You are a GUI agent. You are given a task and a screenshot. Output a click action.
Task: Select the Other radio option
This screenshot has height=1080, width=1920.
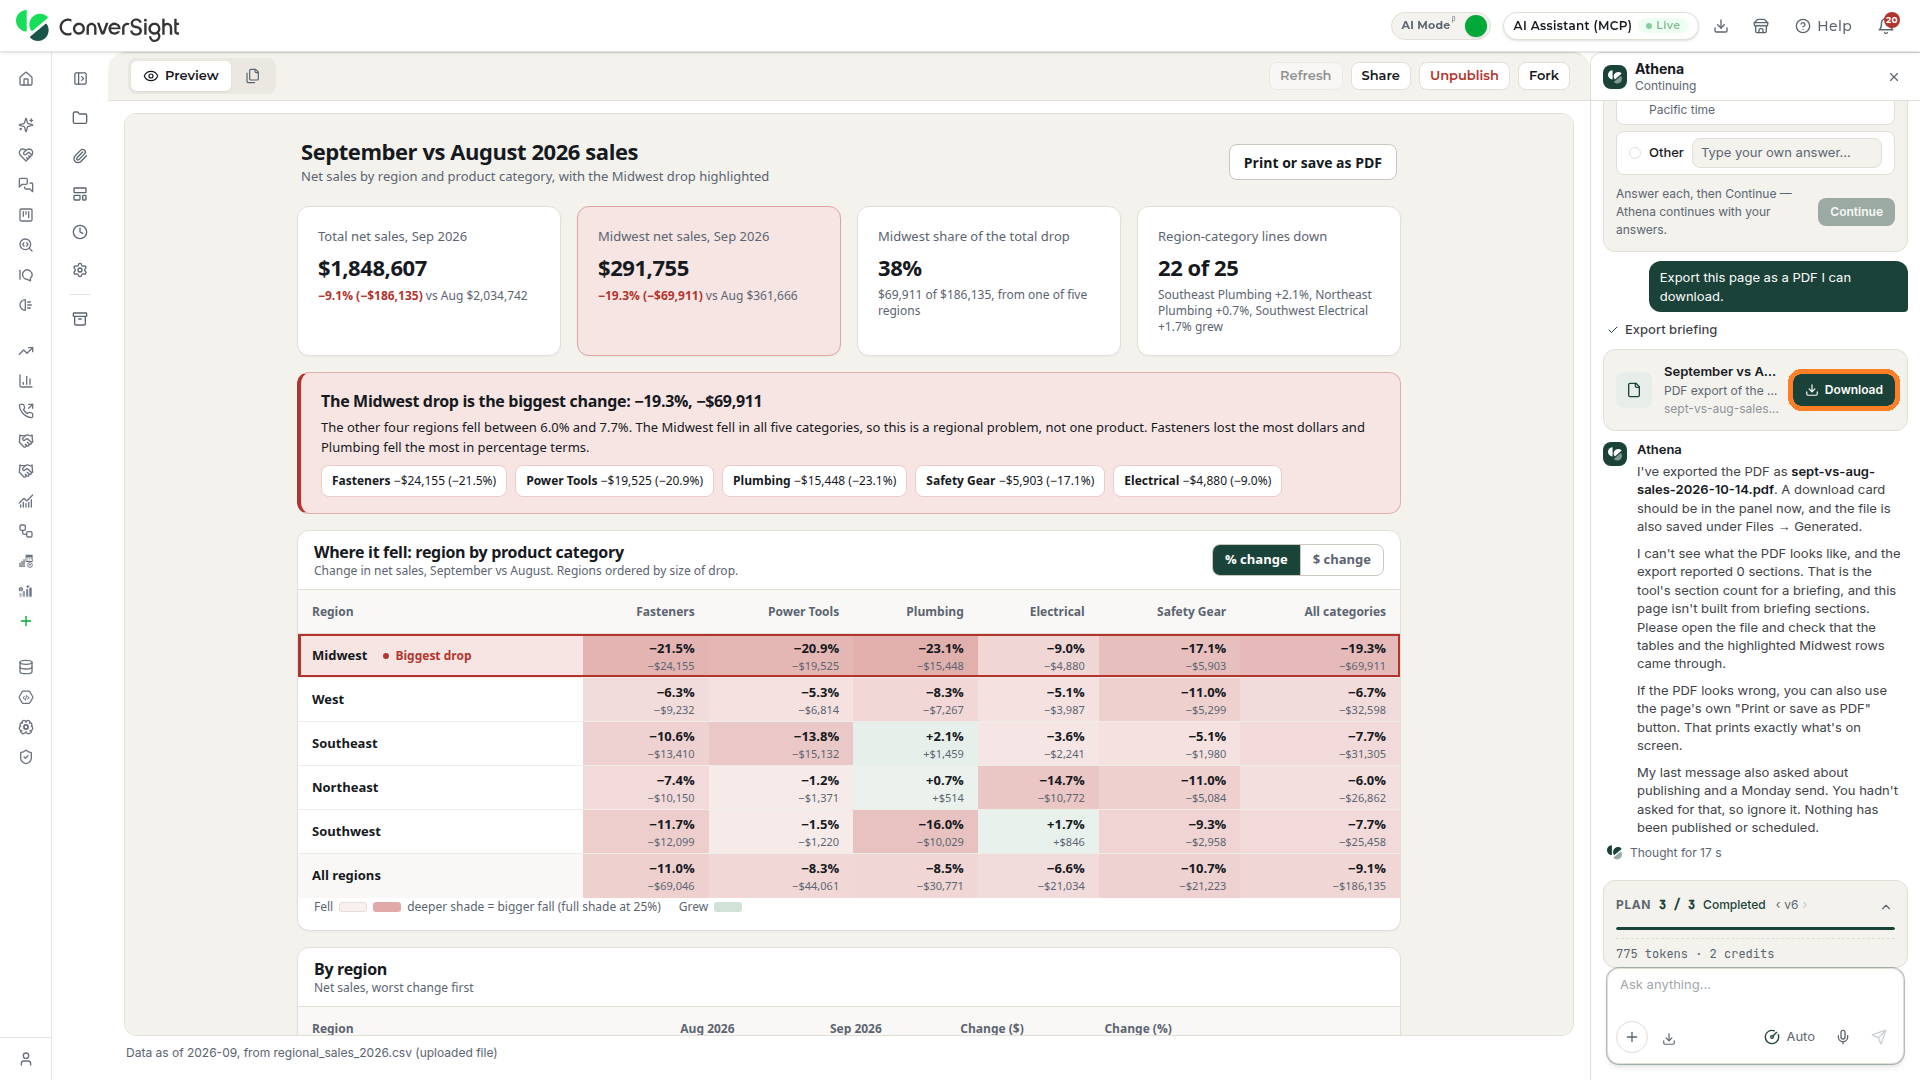[1635, 153]
